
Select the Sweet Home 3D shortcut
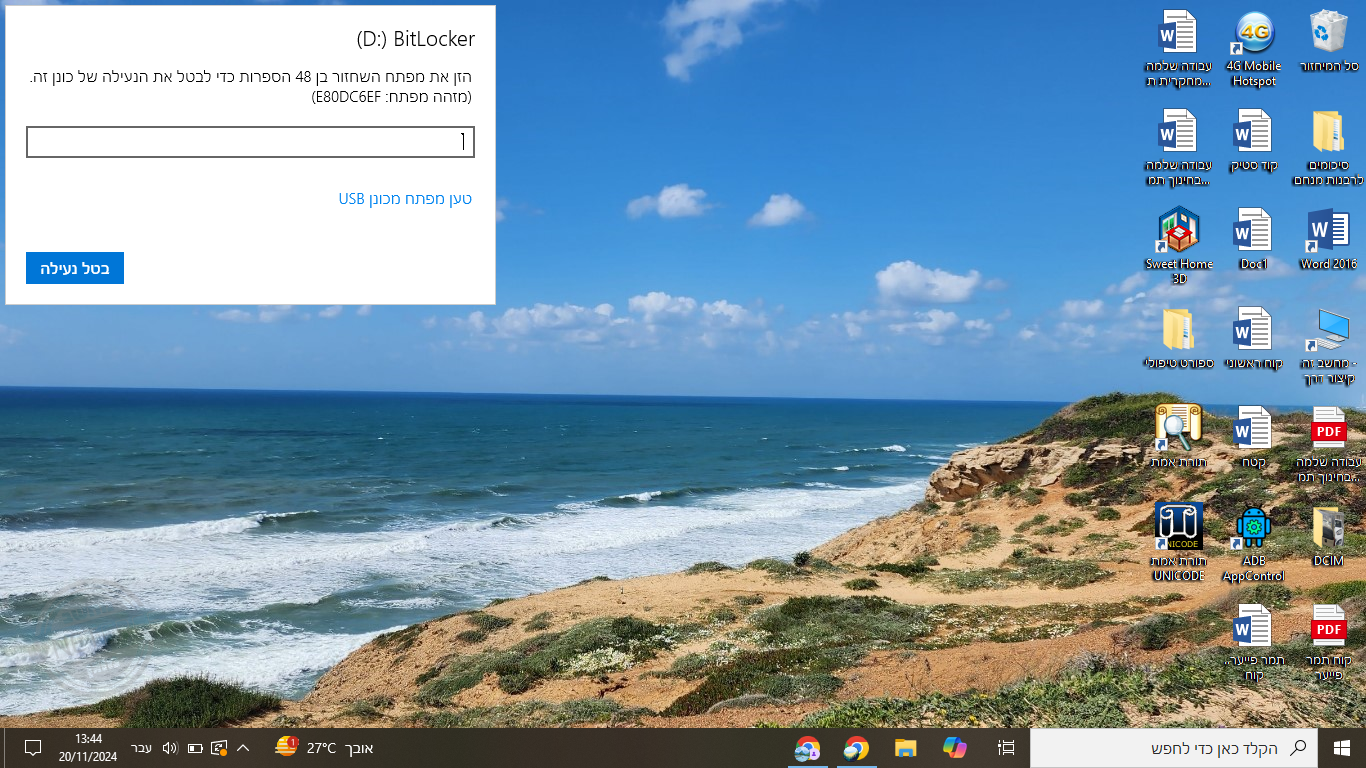pos(1179,246)
